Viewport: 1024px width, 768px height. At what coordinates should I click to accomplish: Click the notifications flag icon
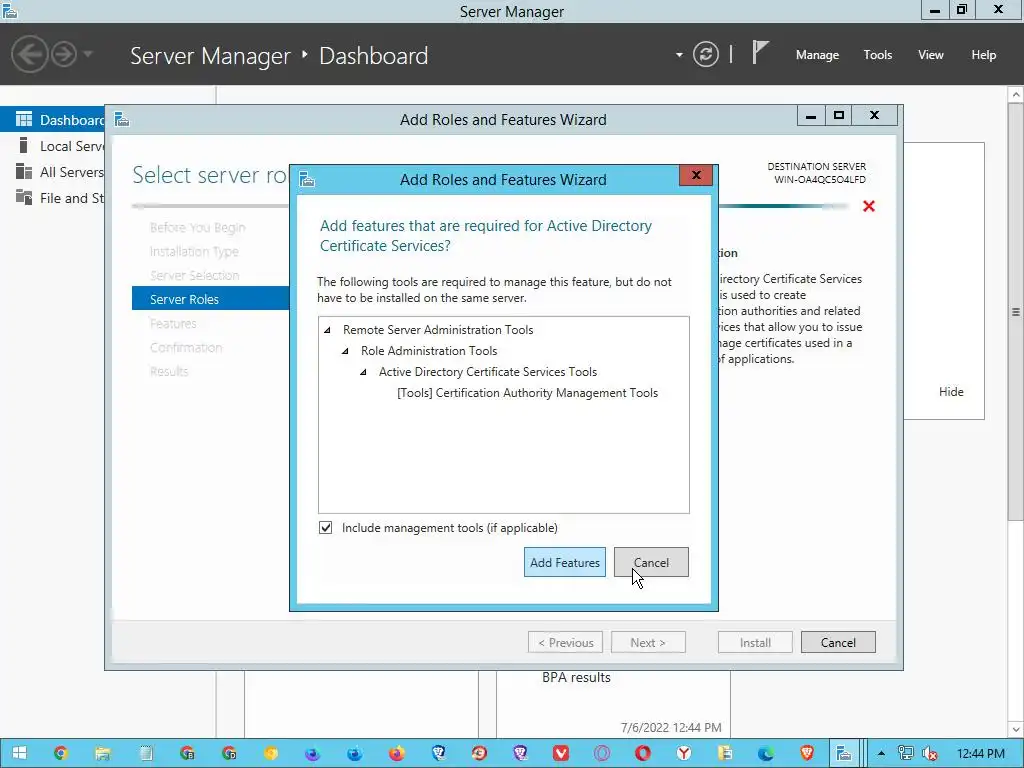760,52
